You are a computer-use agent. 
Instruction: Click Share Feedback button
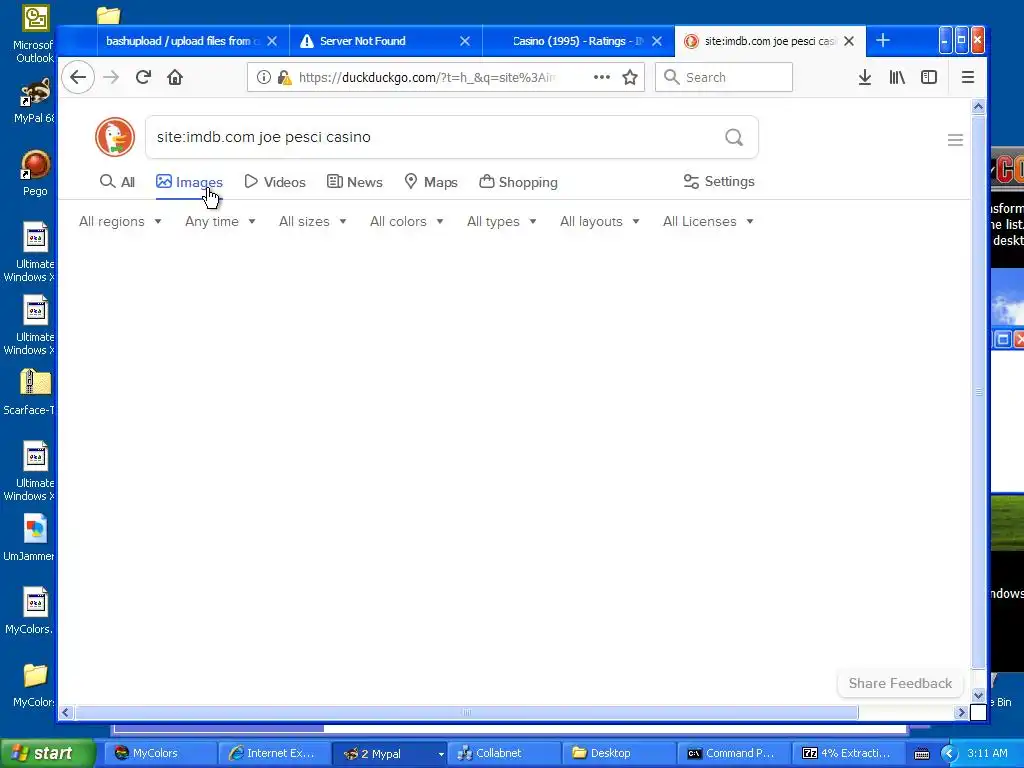pyautogui.click(x=900, y=683)
